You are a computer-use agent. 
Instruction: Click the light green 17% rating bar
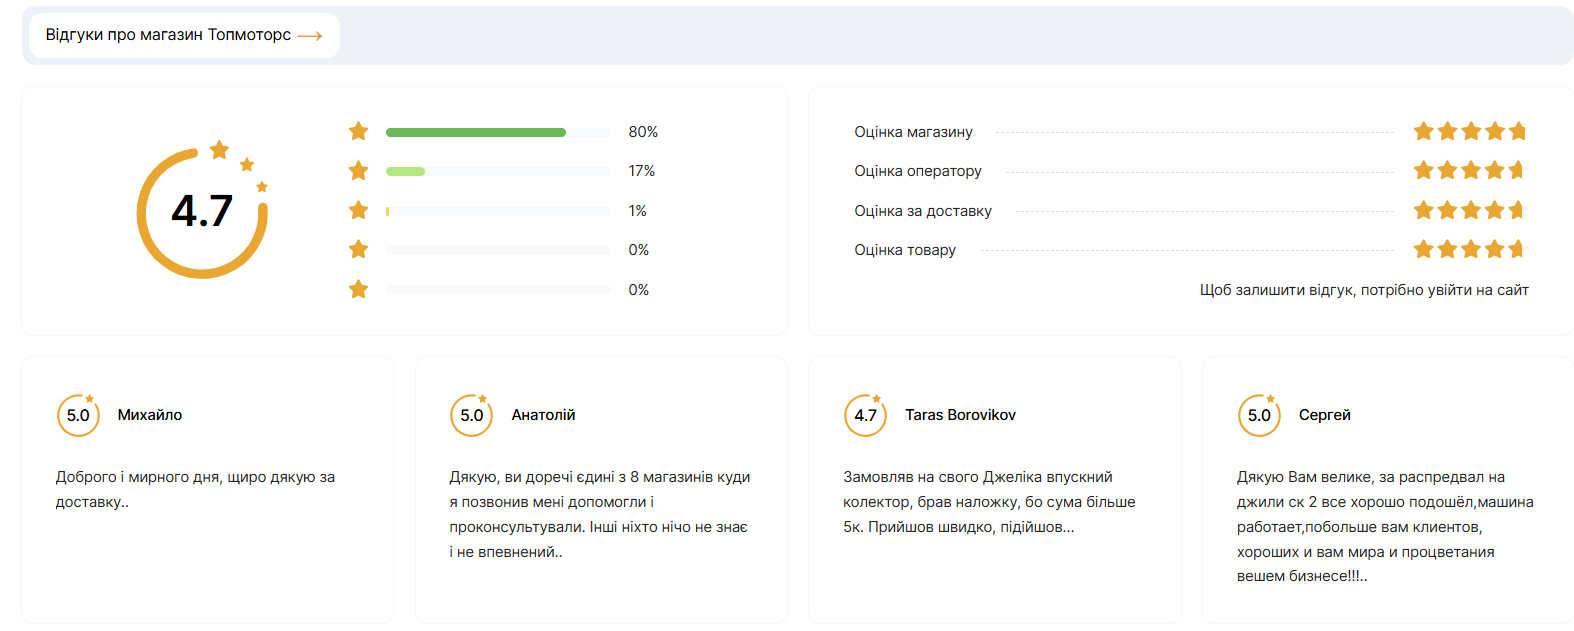(406, 171)
